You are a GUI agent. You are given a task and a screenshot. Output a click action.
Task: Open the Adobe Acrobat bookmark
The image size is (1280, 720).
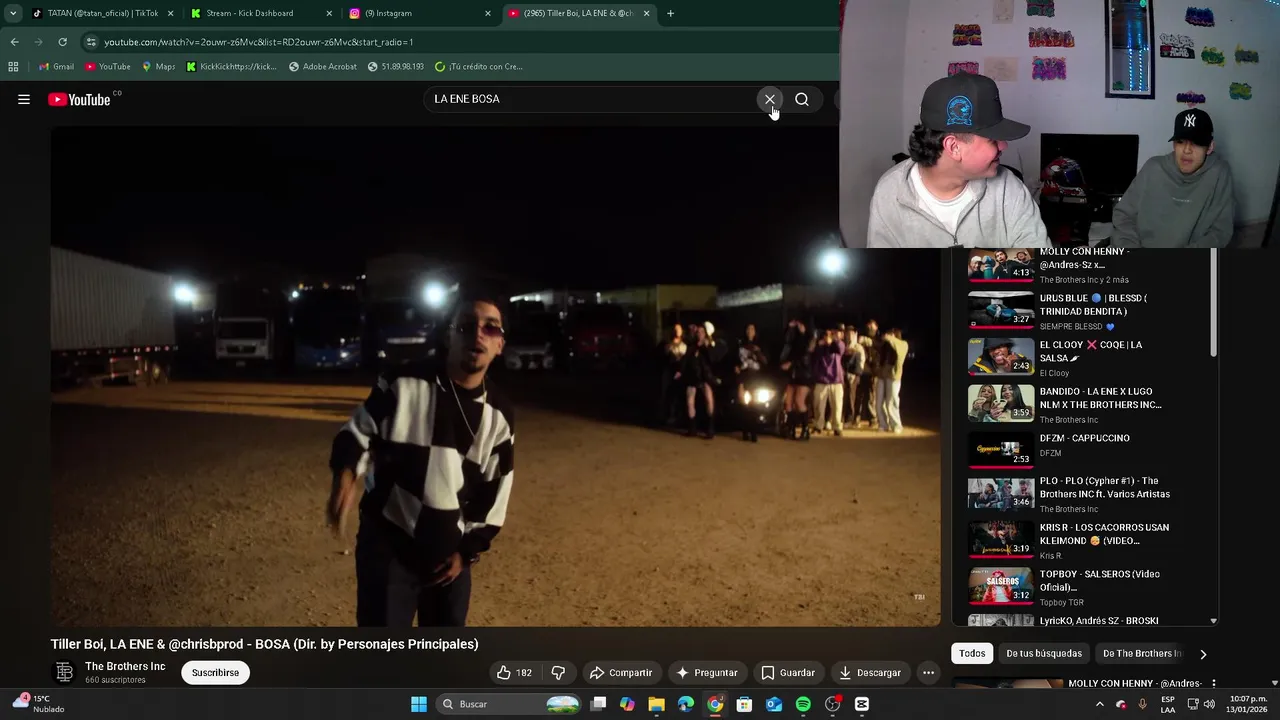click(x=322, y=66)
